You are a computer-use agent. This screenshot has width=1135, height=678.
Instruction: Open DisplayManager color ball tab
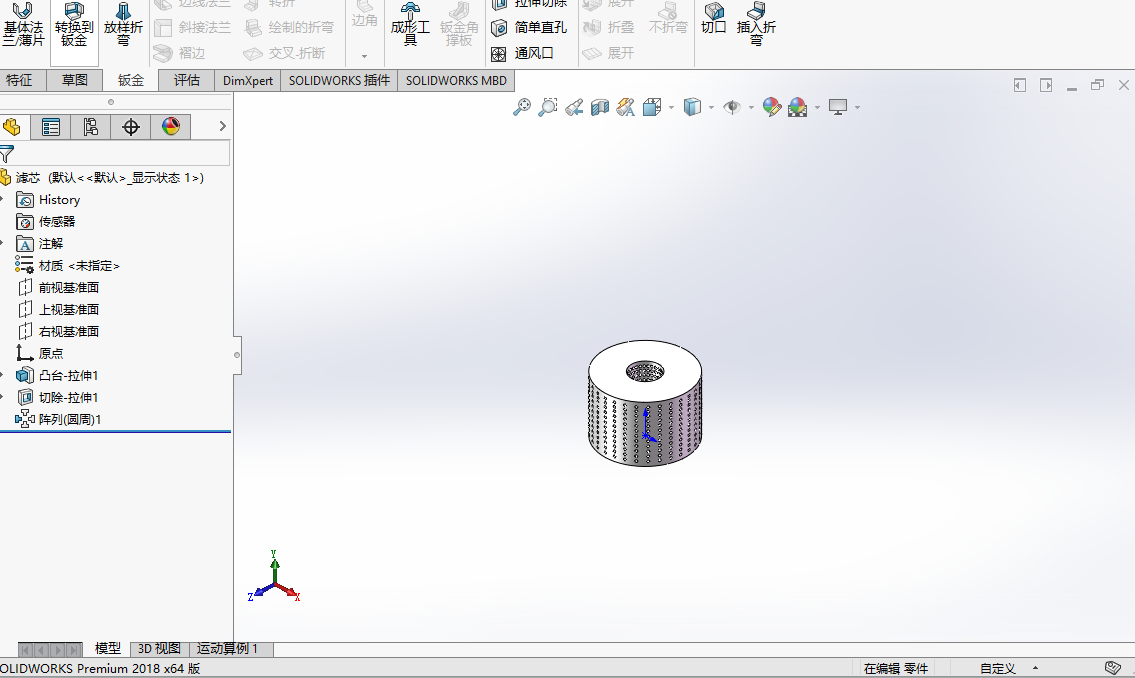pos(171,127)
